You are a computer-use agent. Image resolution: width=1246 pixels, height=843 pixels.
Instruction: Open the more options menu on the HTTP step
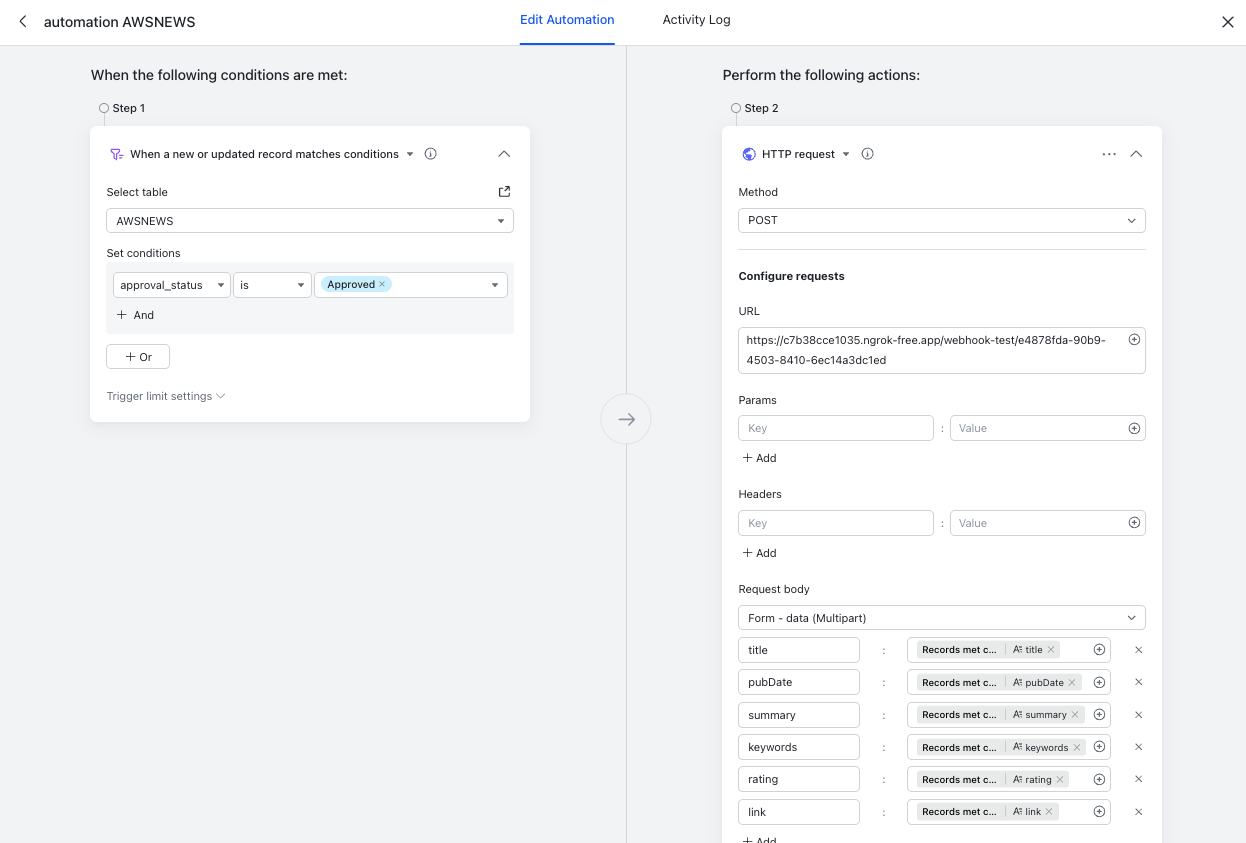point(1109,153)
